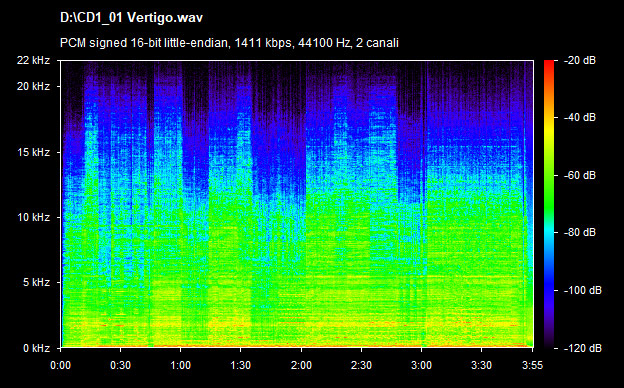Select the 20 kHz frequency axis label
The height and width of the screenshot is (388, 624).
tap(33, 86)
